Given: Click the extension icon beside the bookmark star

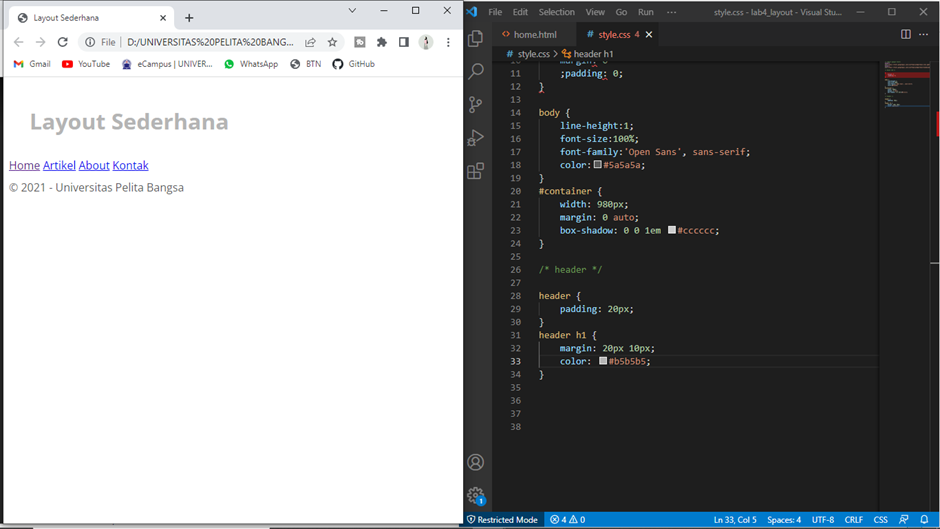Looking at the screenshot, I should (x=360, y=42).
